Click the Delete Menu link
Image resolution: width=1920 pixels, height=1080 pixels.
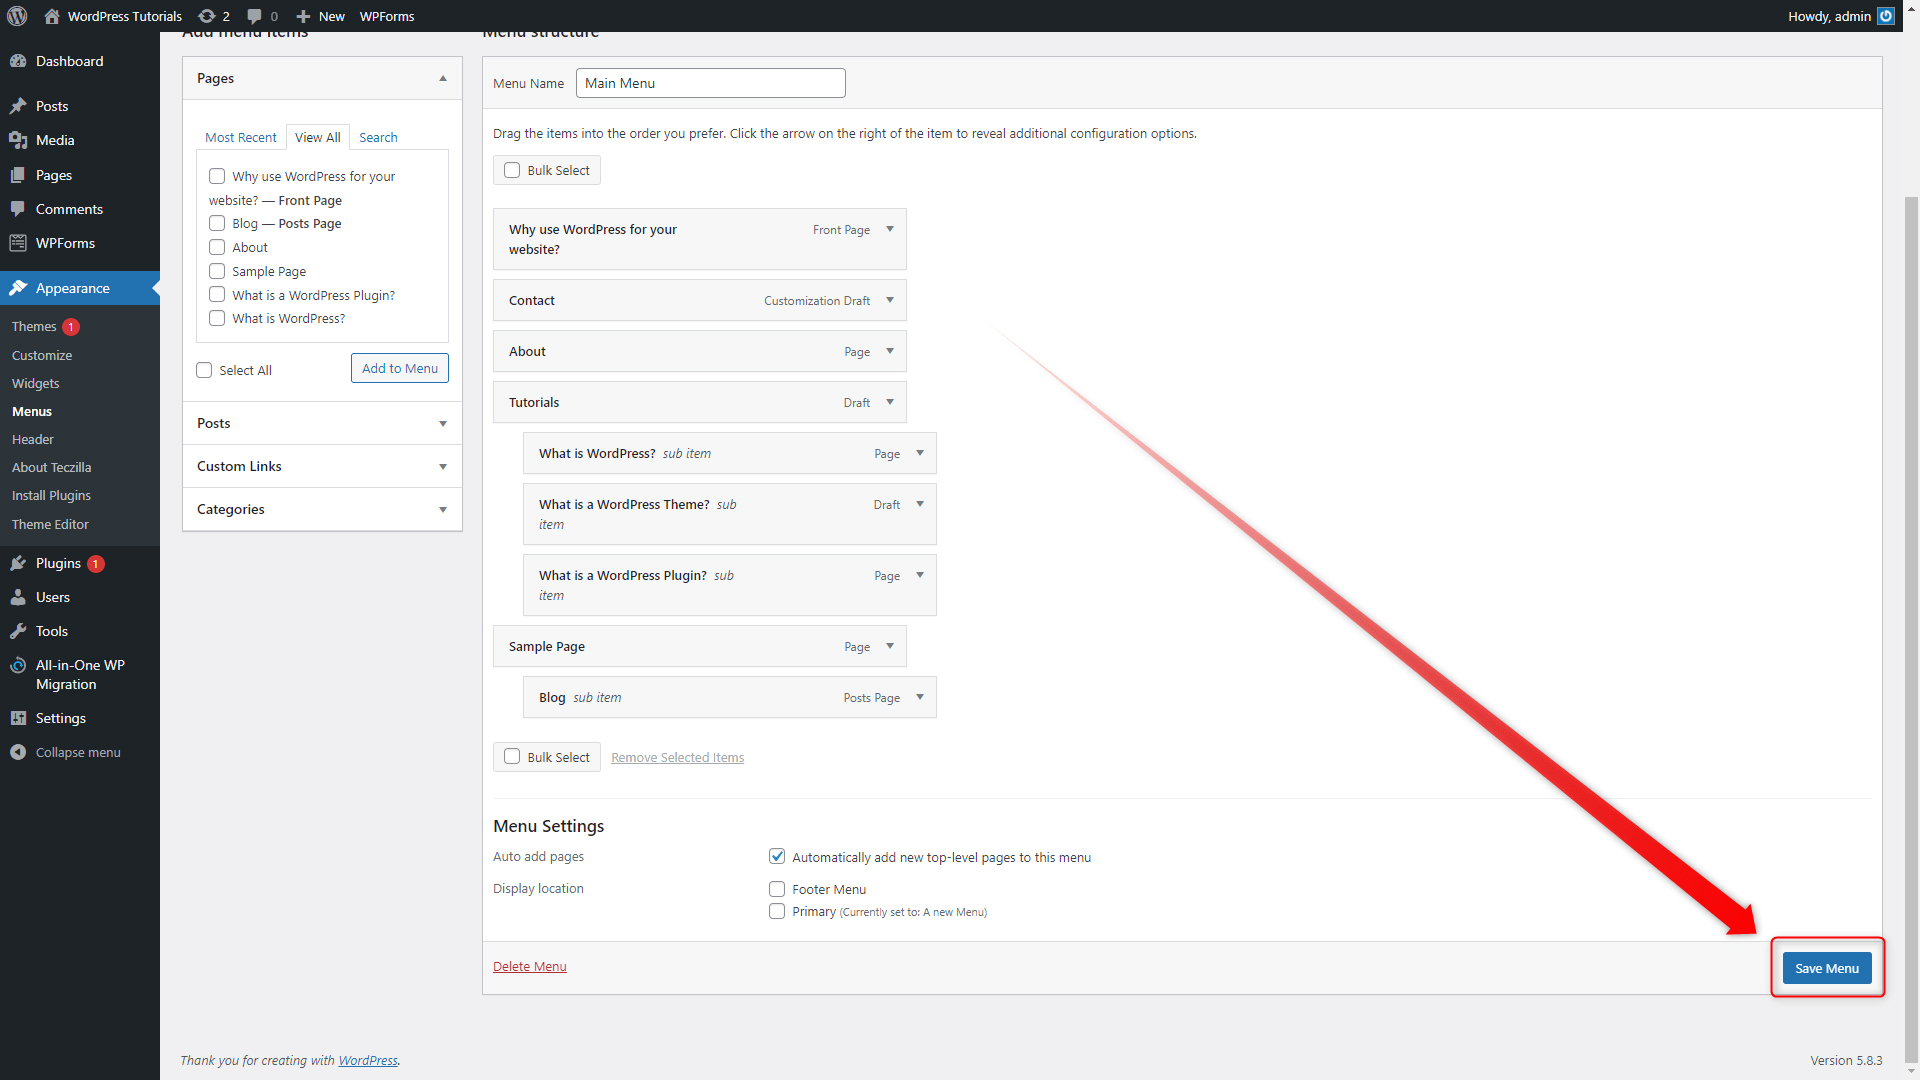(529, 965)
